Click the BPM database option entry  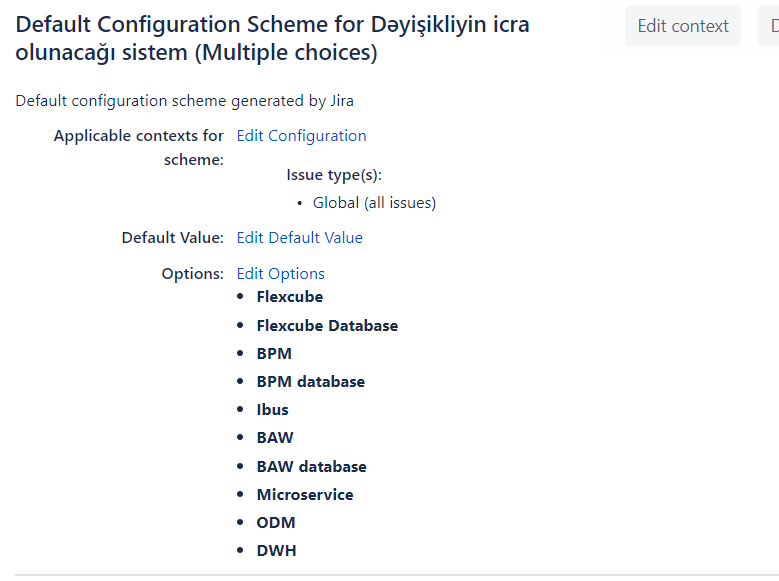(x=311, y=382)
